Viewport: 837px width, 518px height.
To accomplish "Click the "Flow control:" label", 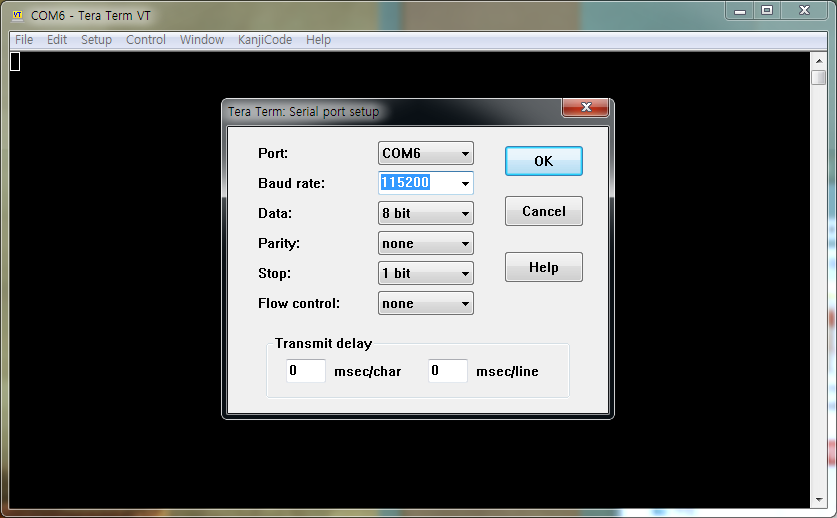I will 299,303.
